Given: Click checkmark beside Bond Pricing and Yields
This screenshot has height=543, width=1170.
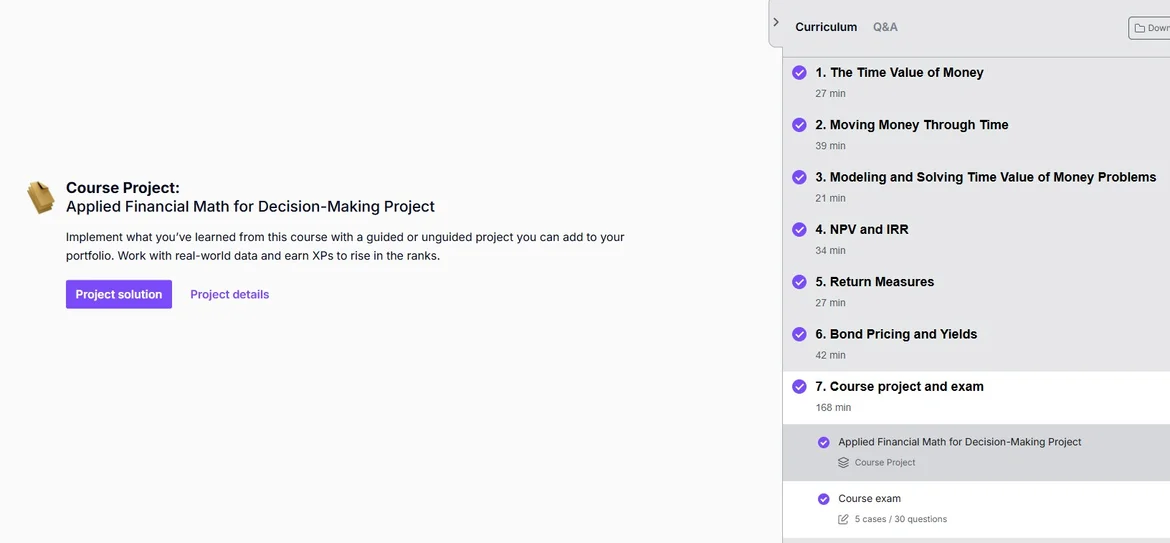Looking at the screenshot, I should pos(799,334).
